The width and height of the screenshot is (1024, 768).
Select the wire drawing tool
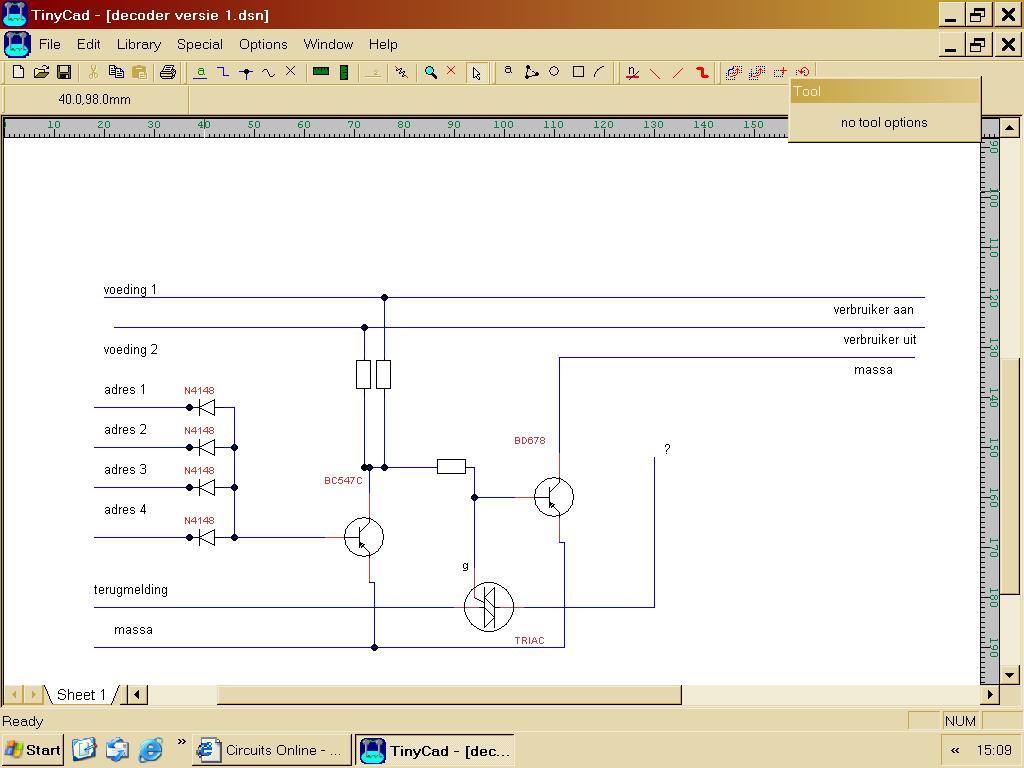pos(223,72)
